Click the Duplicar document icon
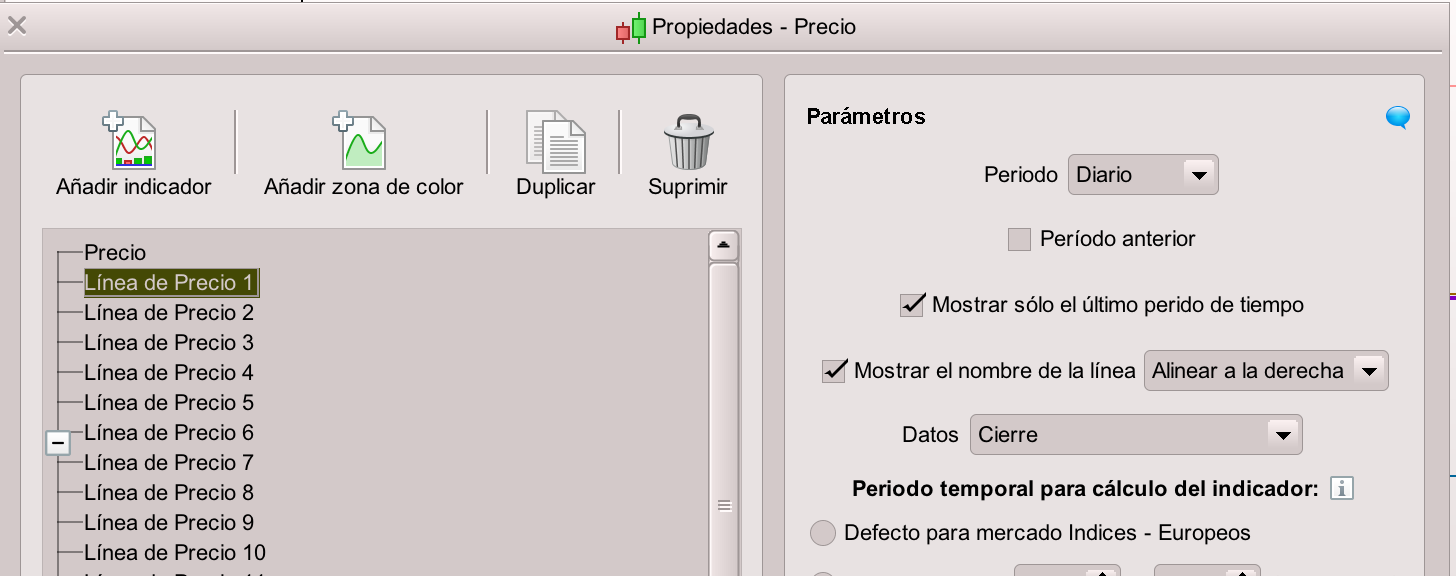Viewport: 1456px width, 576px height. [555, 141]
